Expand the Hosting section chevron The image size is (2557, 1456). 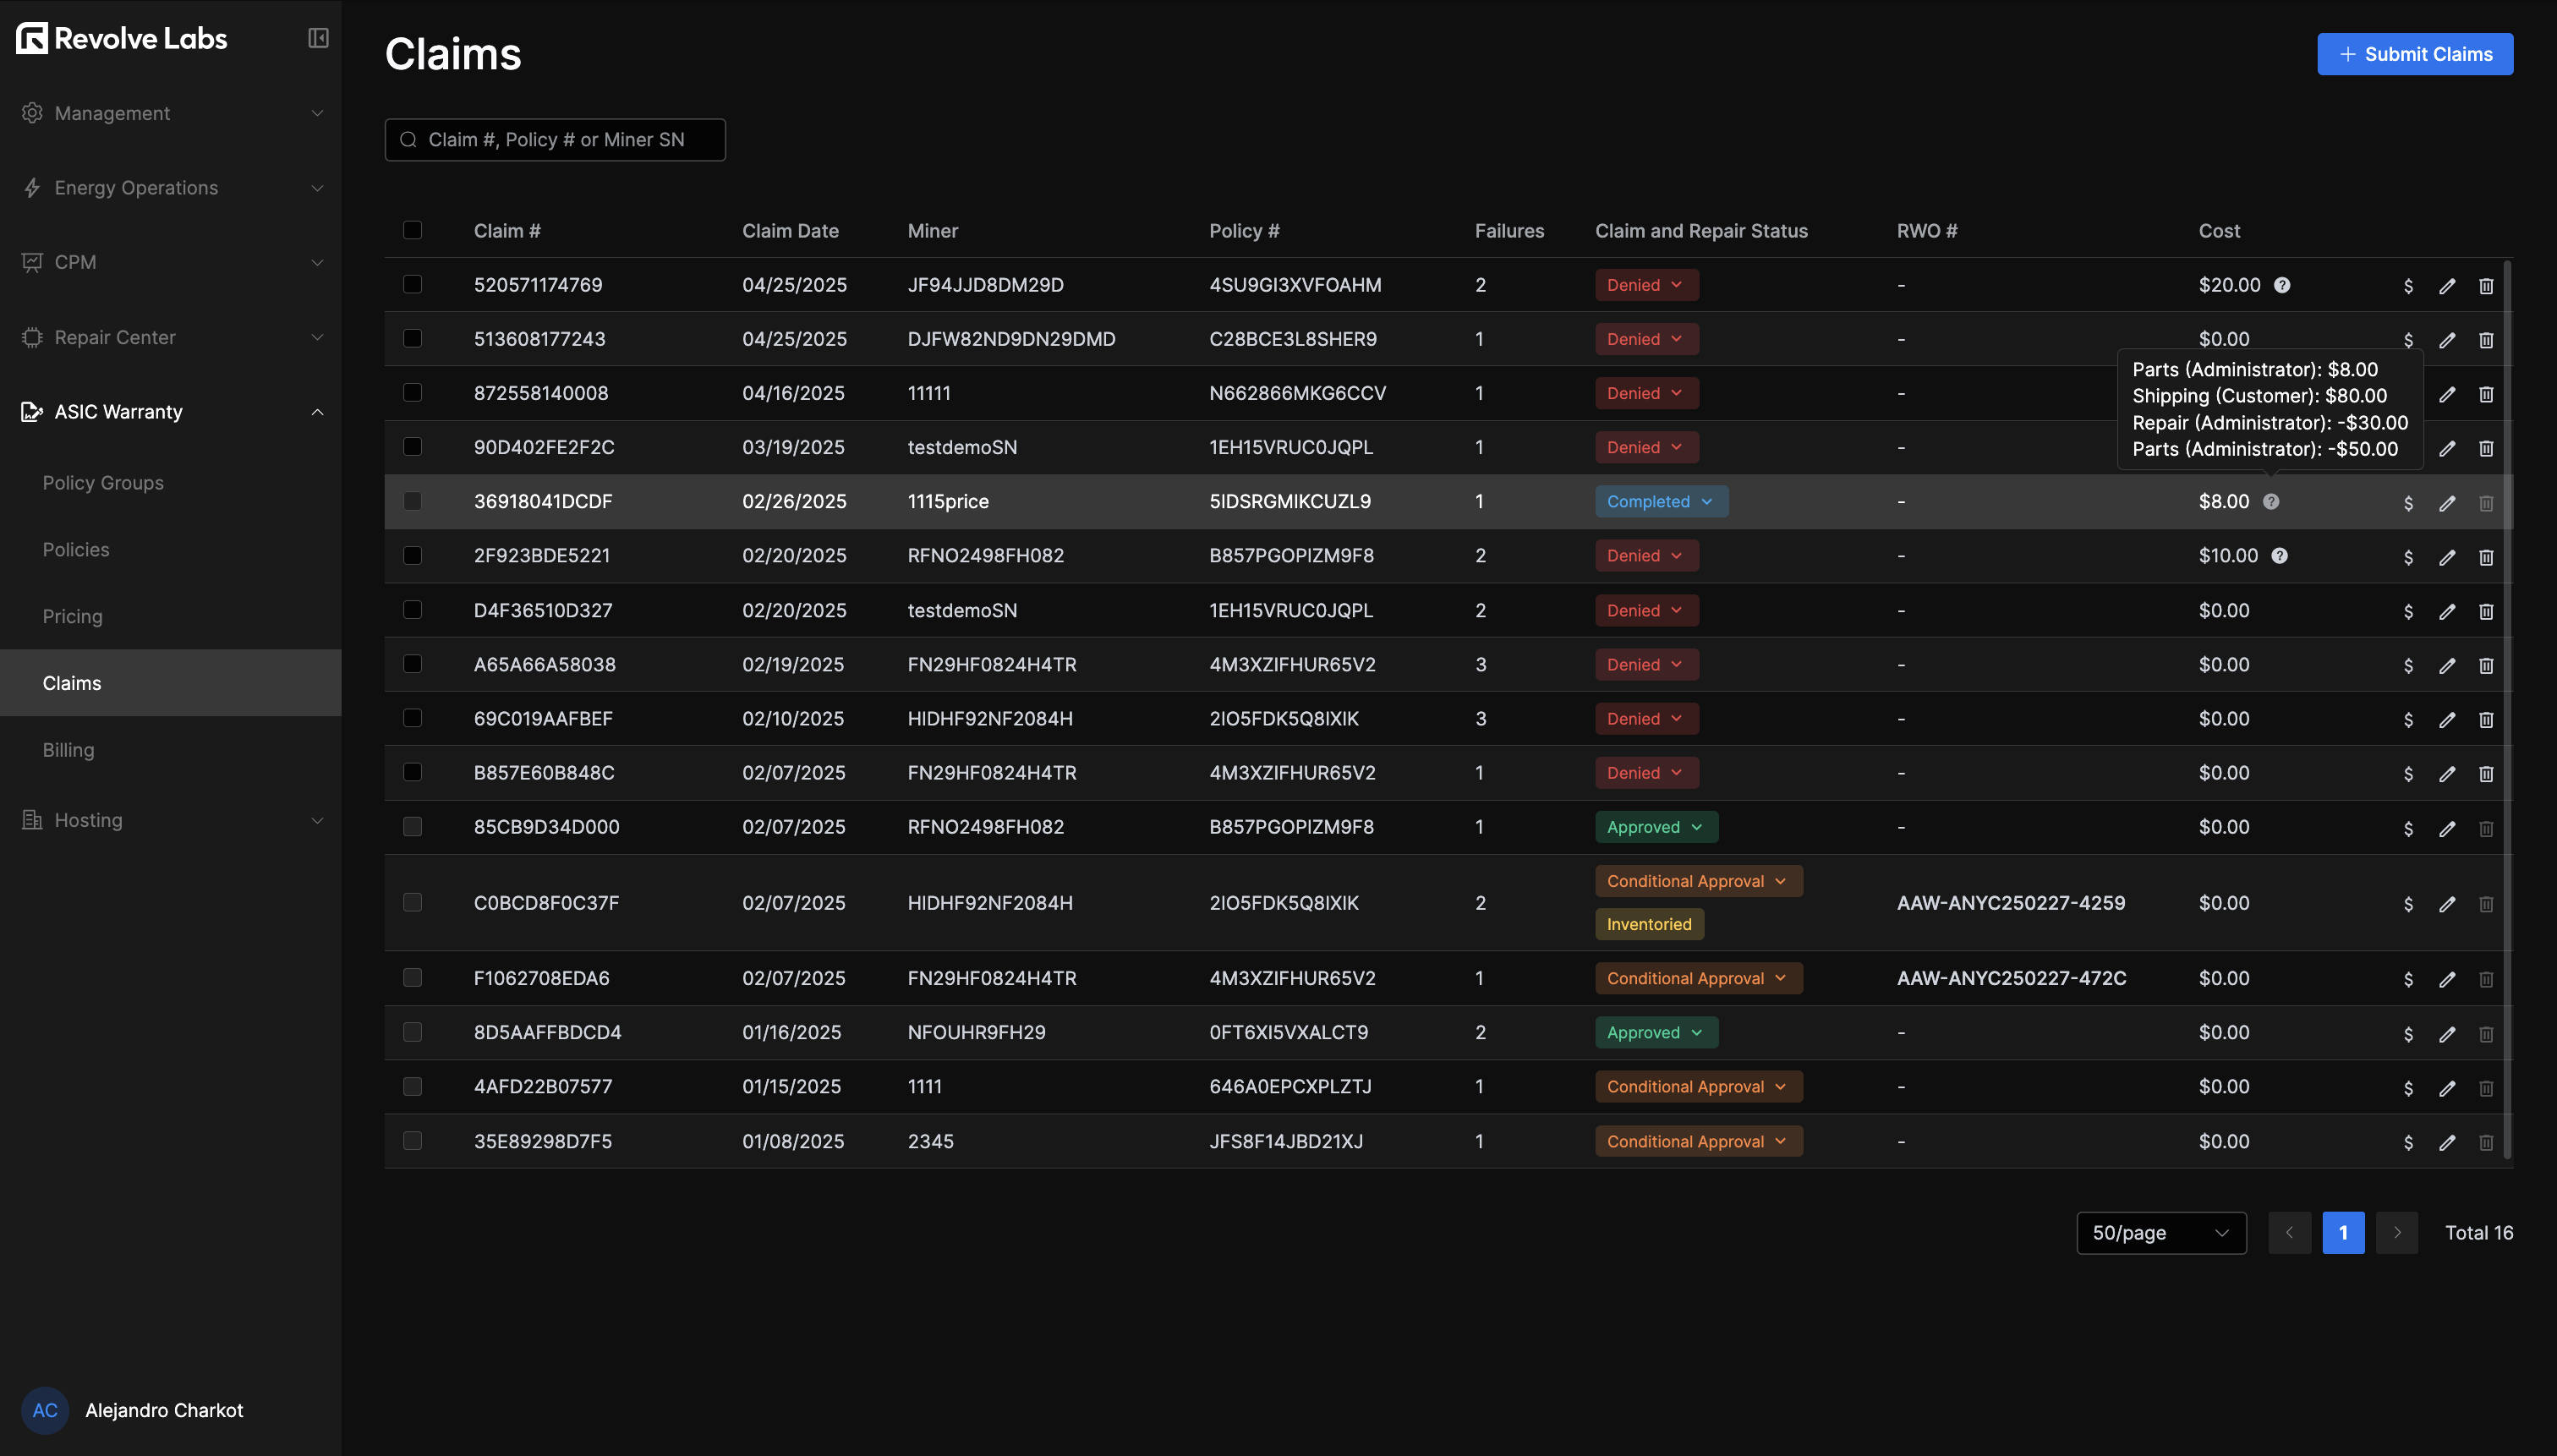(x=317, y=820)
